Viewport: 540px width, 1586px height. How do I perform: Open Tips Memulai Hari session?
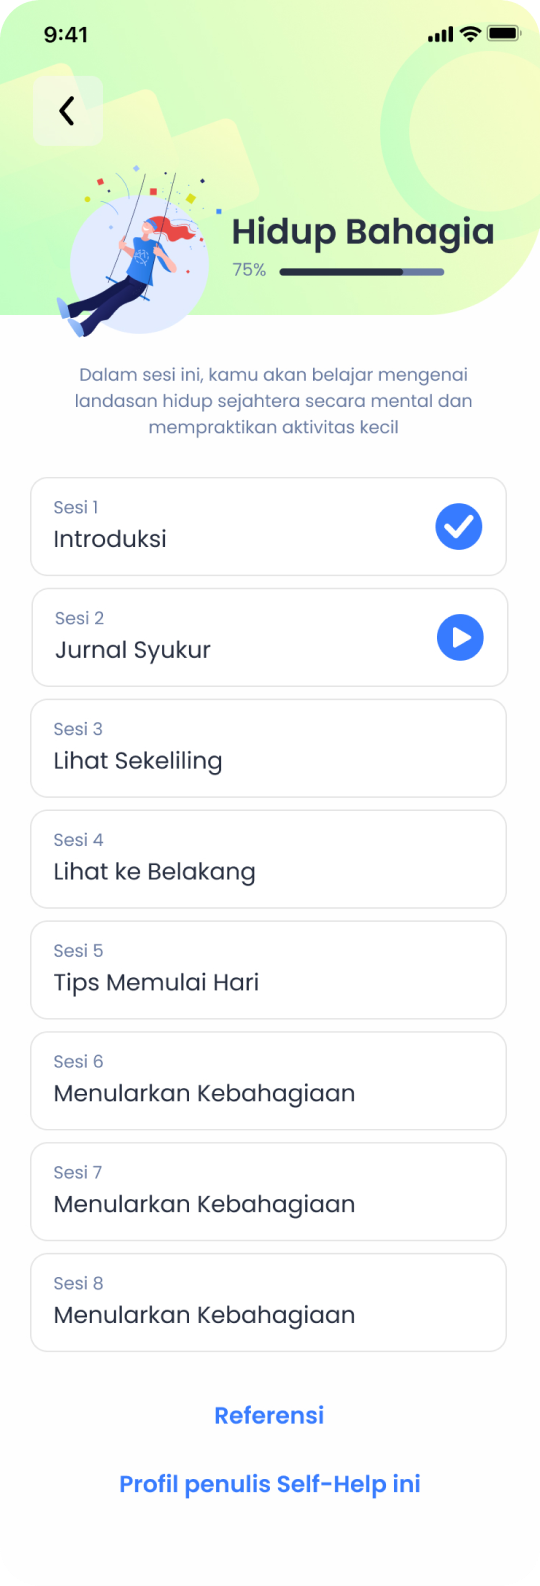point(269,970)
